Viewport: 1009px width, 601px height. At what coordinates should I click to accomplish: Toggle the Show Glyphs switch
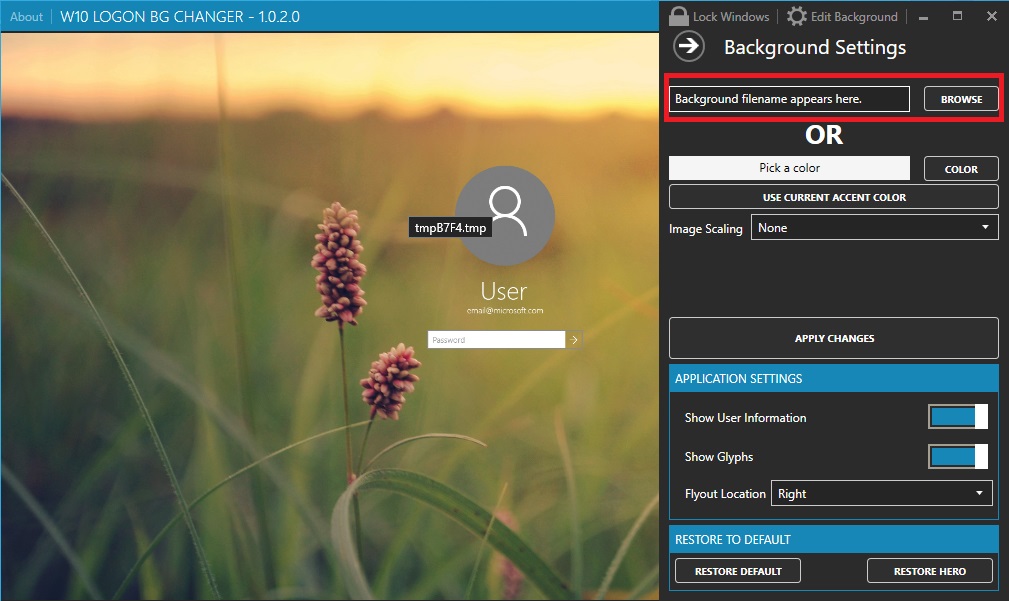pyautogui.click(x=958, y=456)
